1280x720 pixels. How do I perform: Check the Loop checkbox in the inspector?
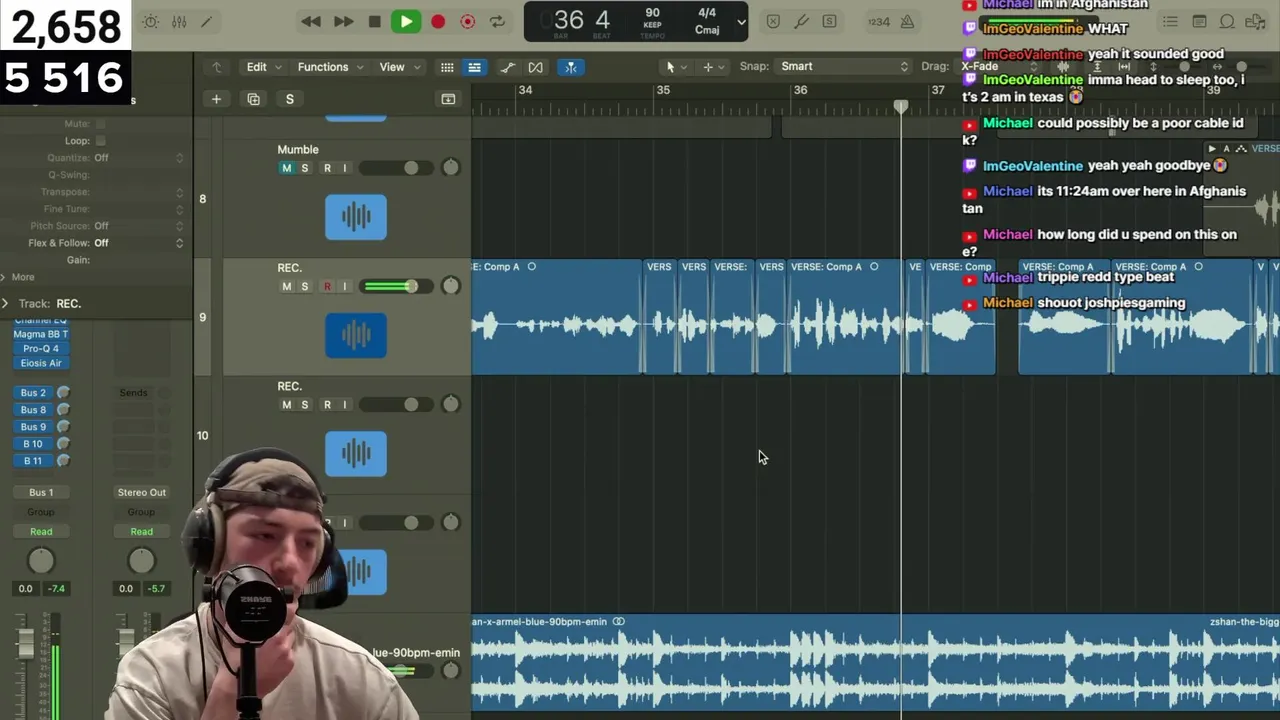tap(100, 141)
